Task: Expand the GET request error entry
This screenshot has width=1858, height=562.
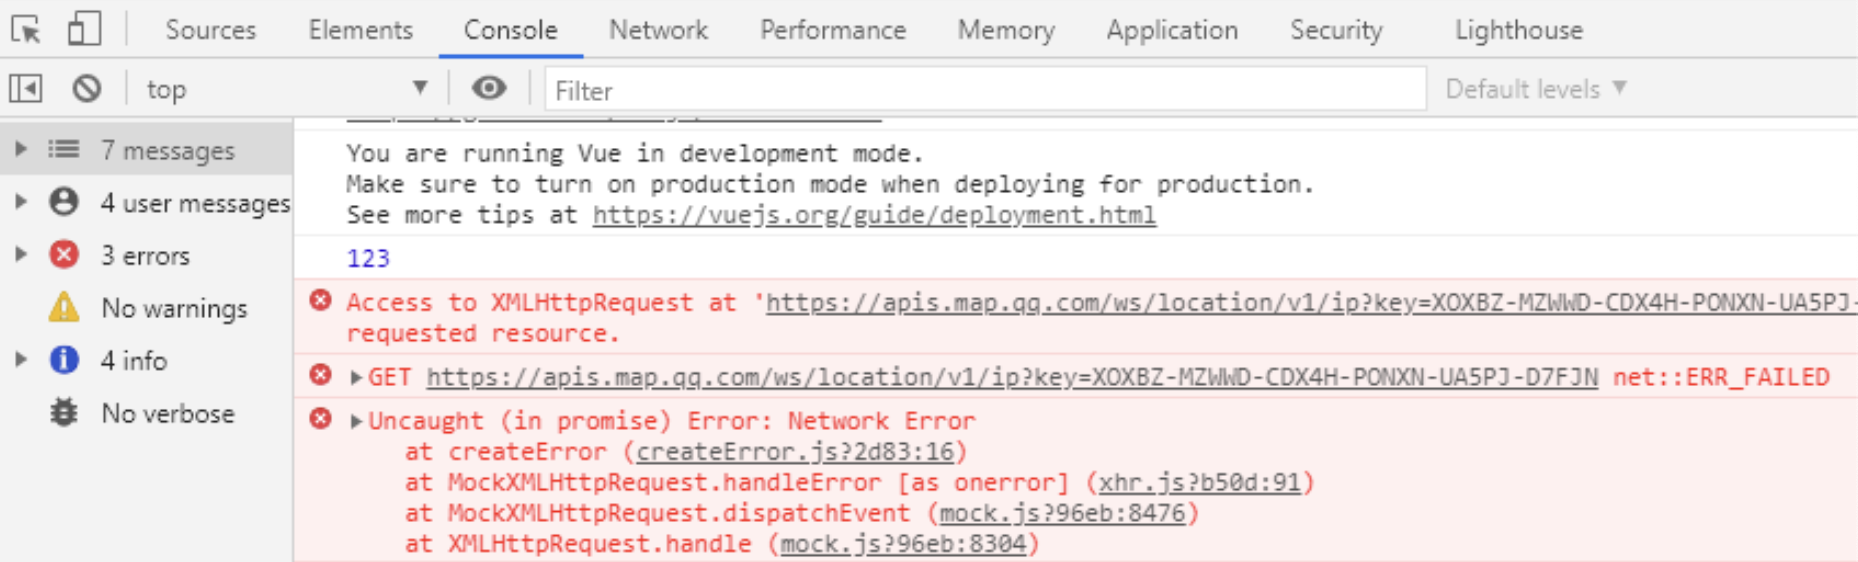Action: tap(355, 377)
